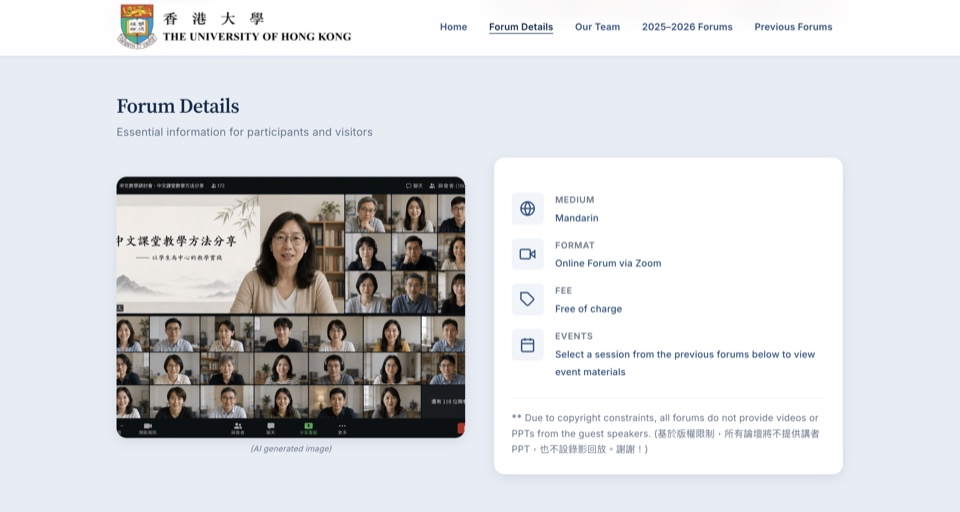Click the 'Free of charge' fee text
Screen dimensions: 960x512
tap(588, 309)
